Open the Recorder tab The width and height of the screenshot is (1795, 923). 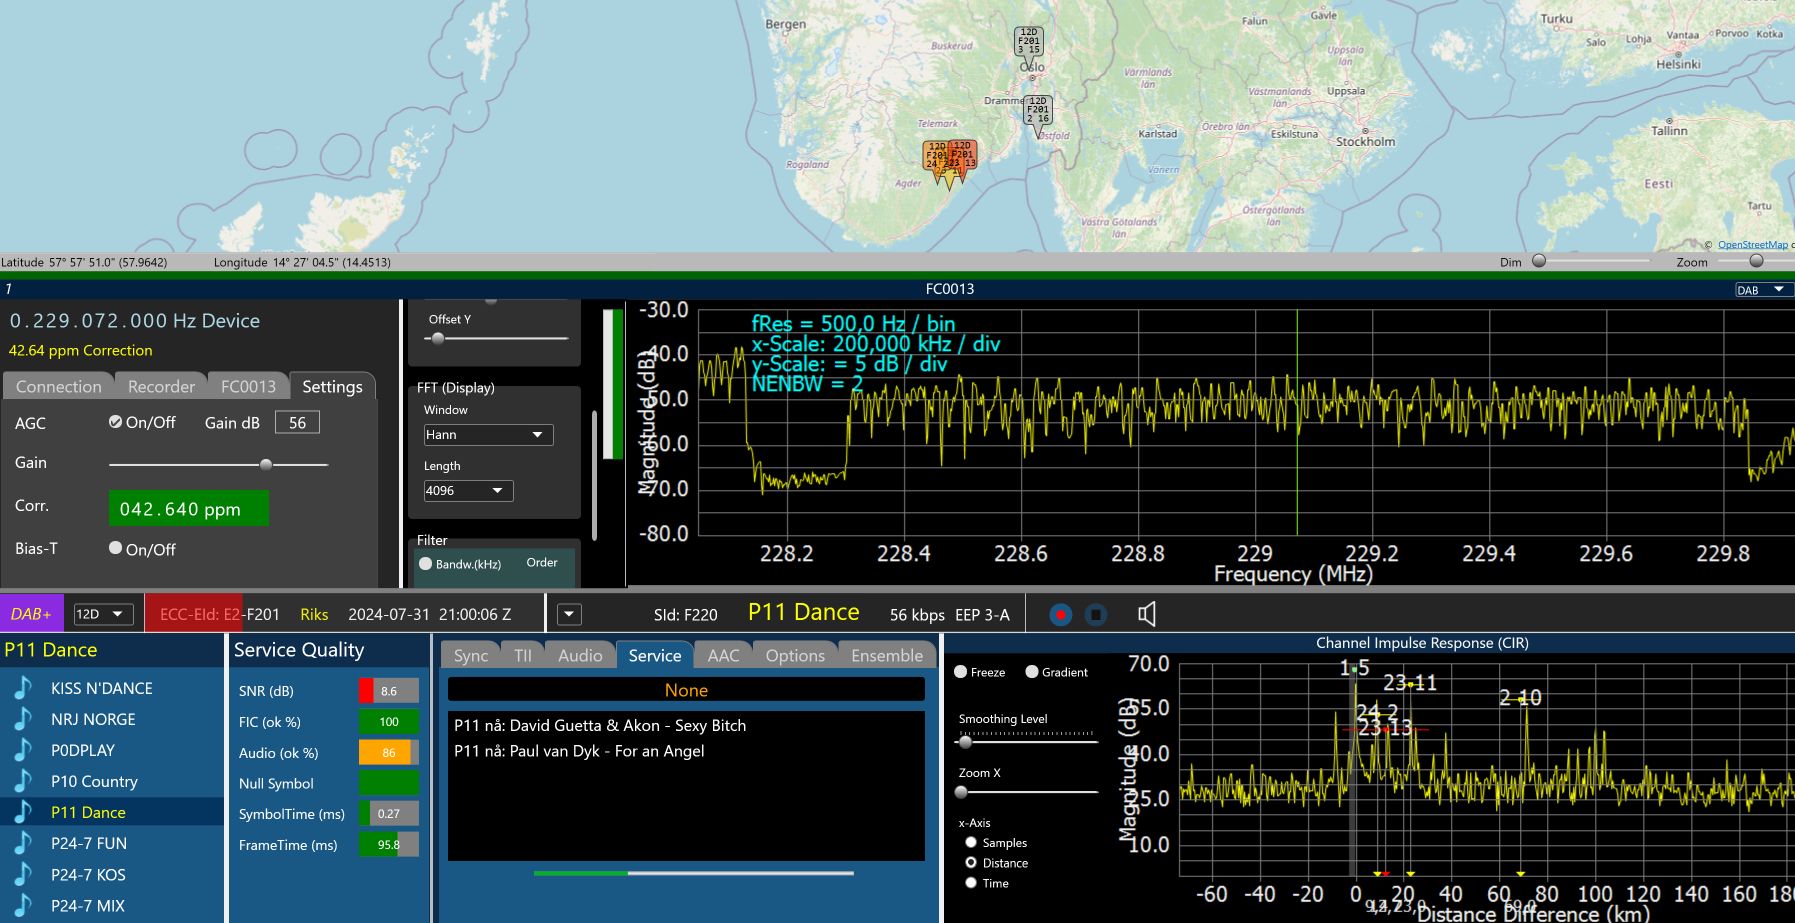(161, 387)
